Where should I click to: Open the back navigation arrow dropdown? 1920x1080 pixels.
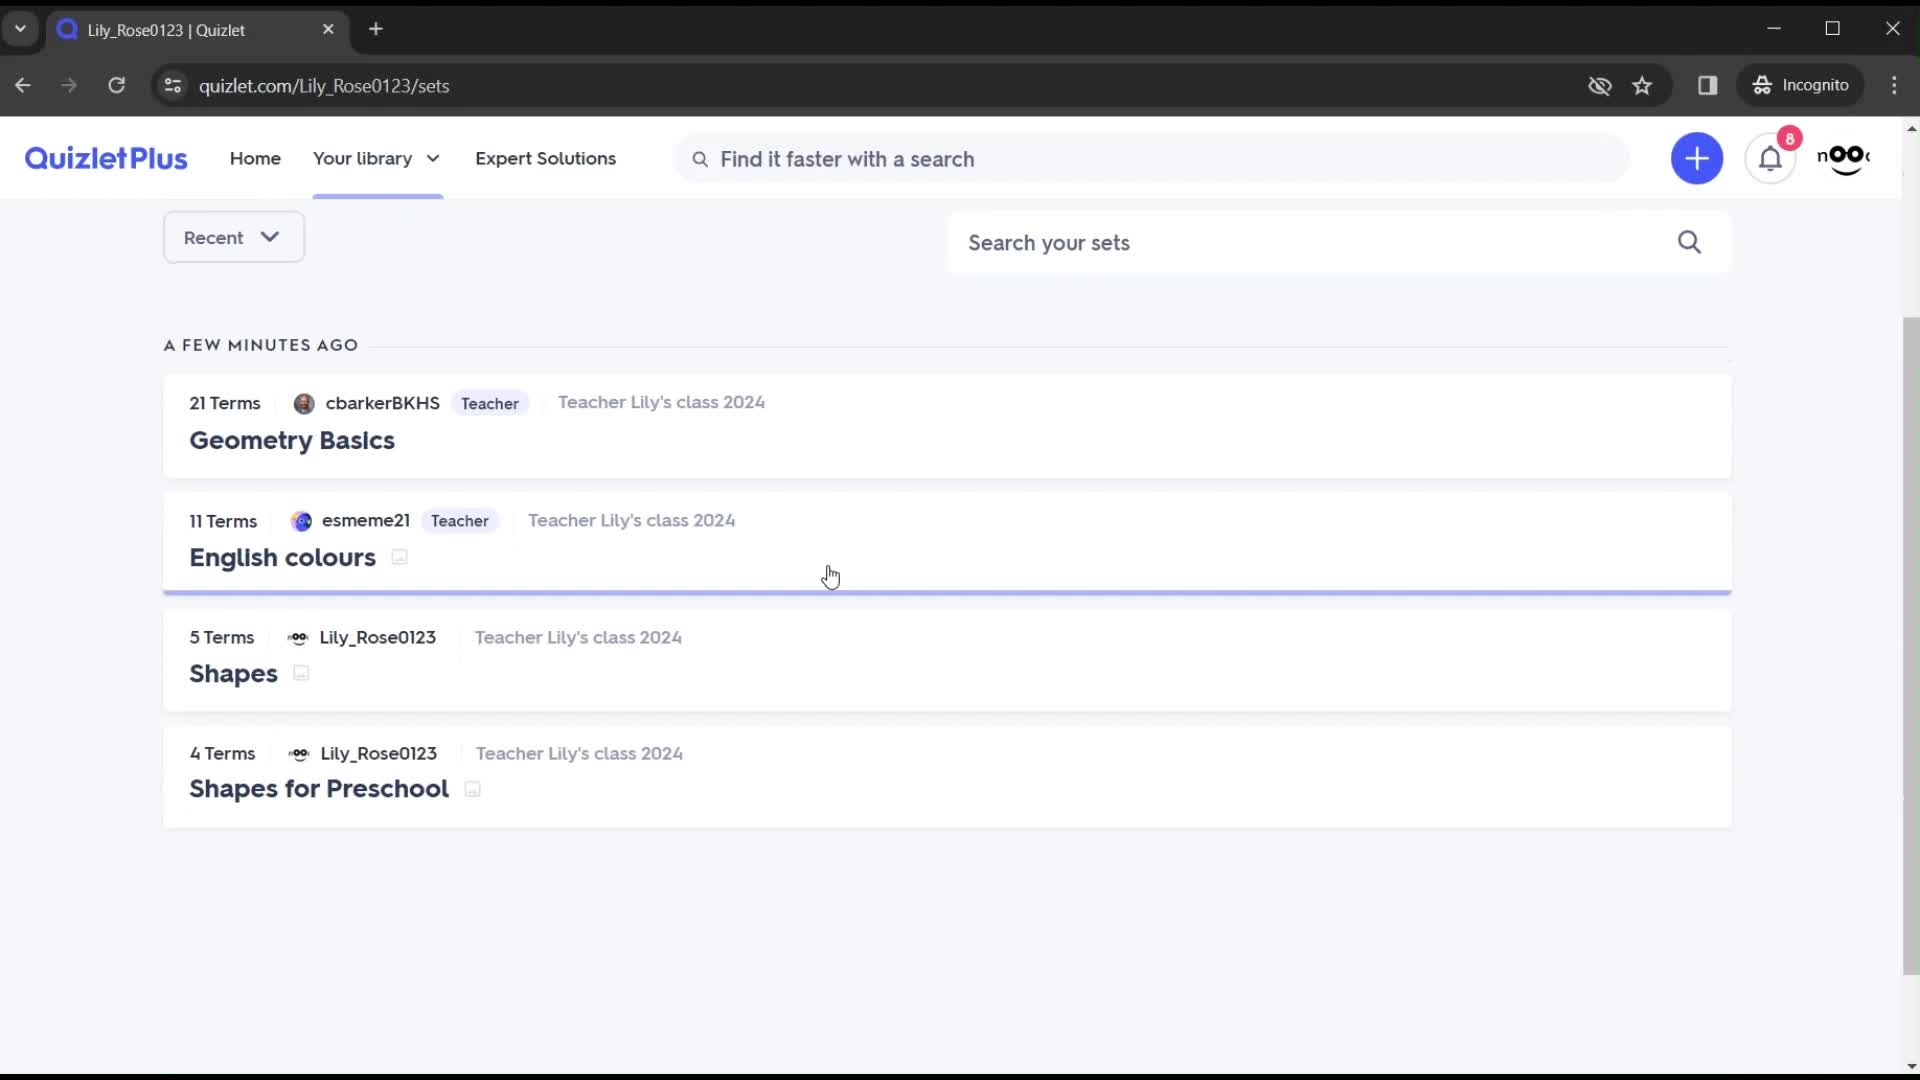(22, 84)
